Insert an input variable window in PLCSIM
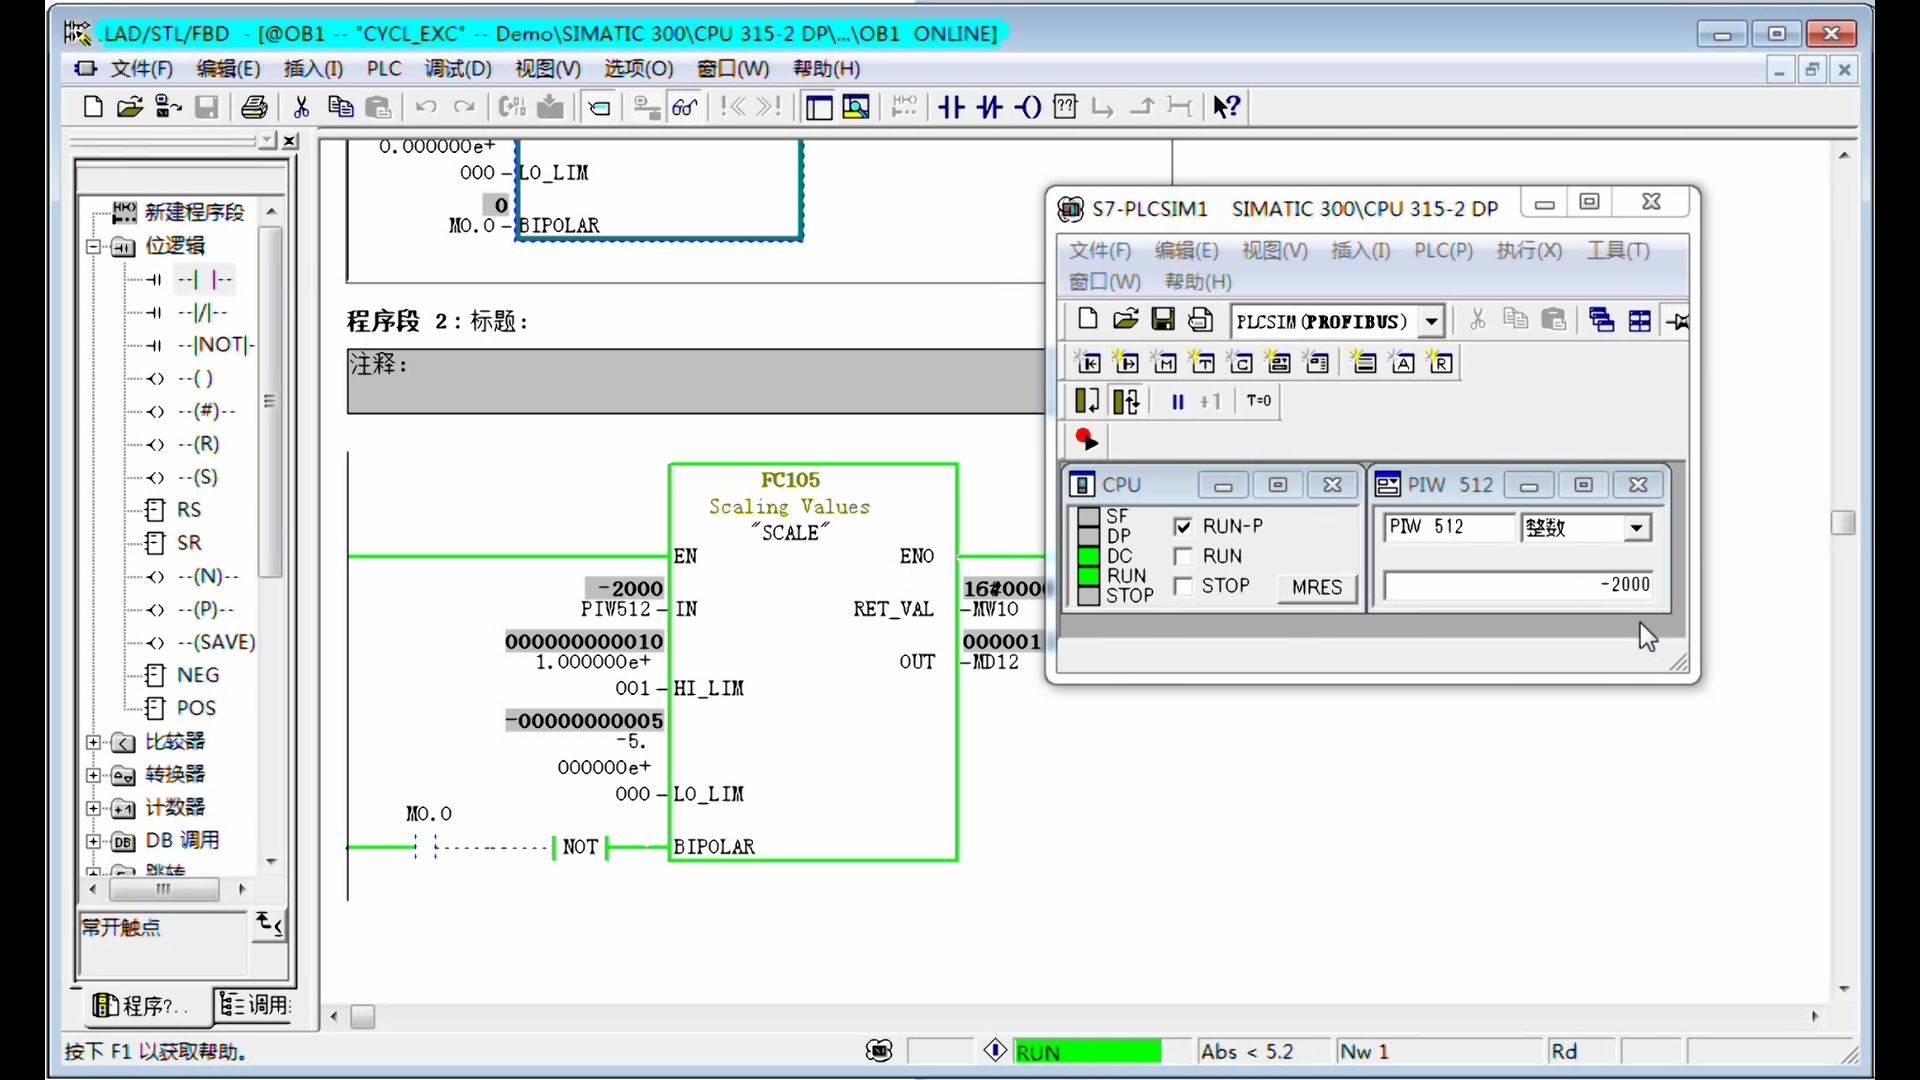Image resolution: width=1920 pixels, height=1080 pixels. (x=1089, y=362)
